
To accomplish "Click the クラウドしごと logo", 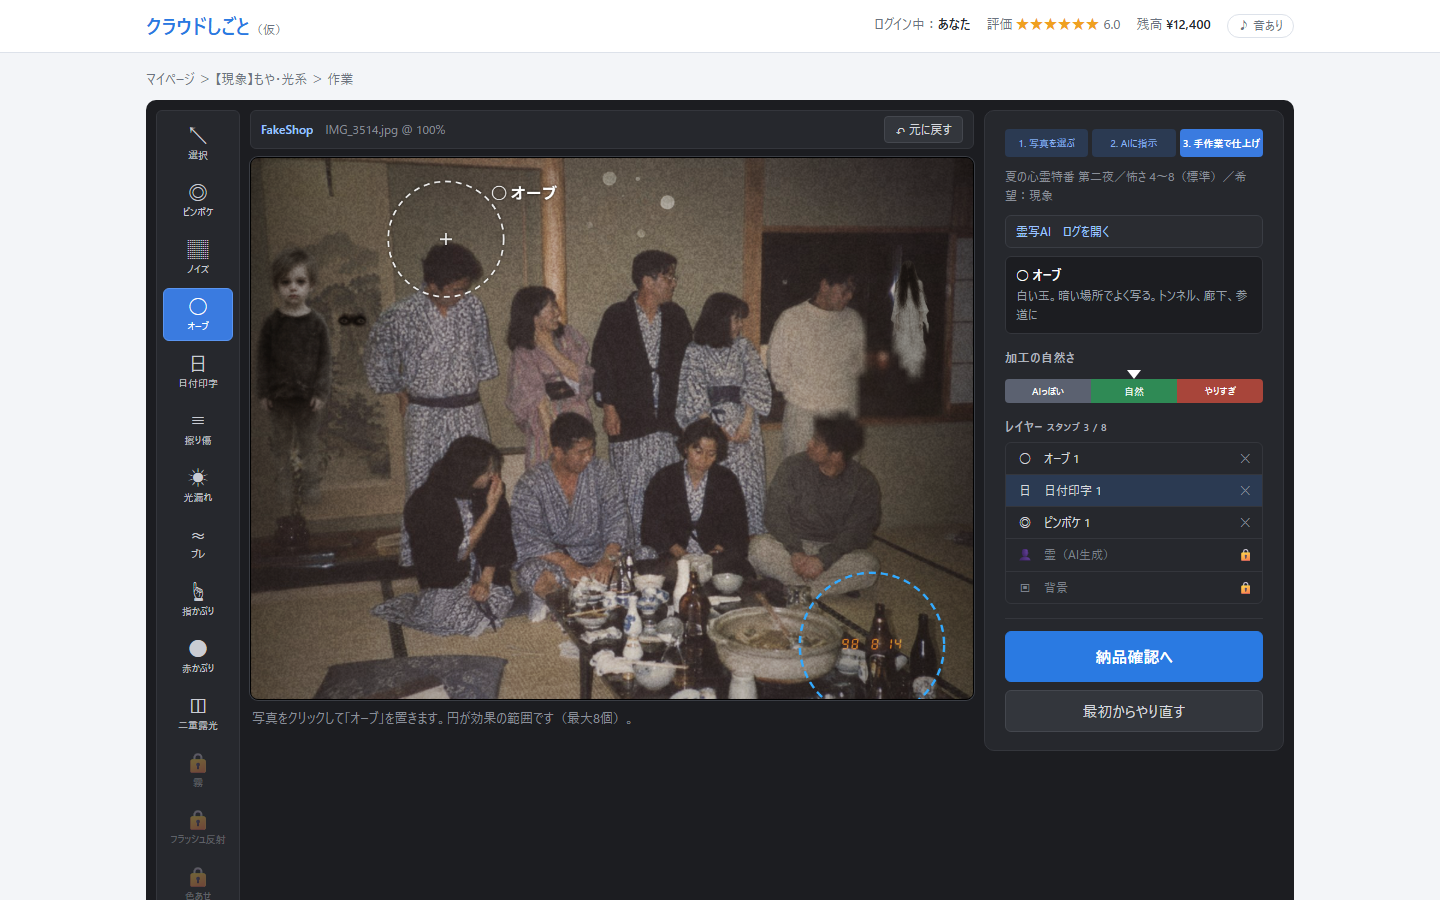I will tap(198, 26).
